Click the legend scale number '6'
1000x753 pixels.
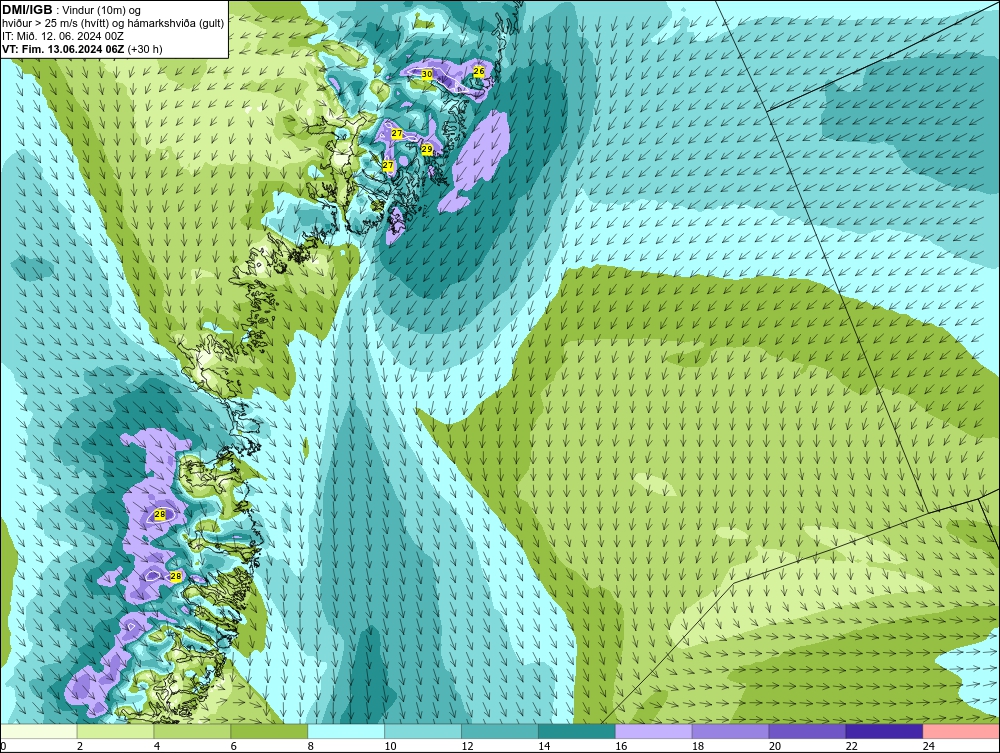[233, 746]
